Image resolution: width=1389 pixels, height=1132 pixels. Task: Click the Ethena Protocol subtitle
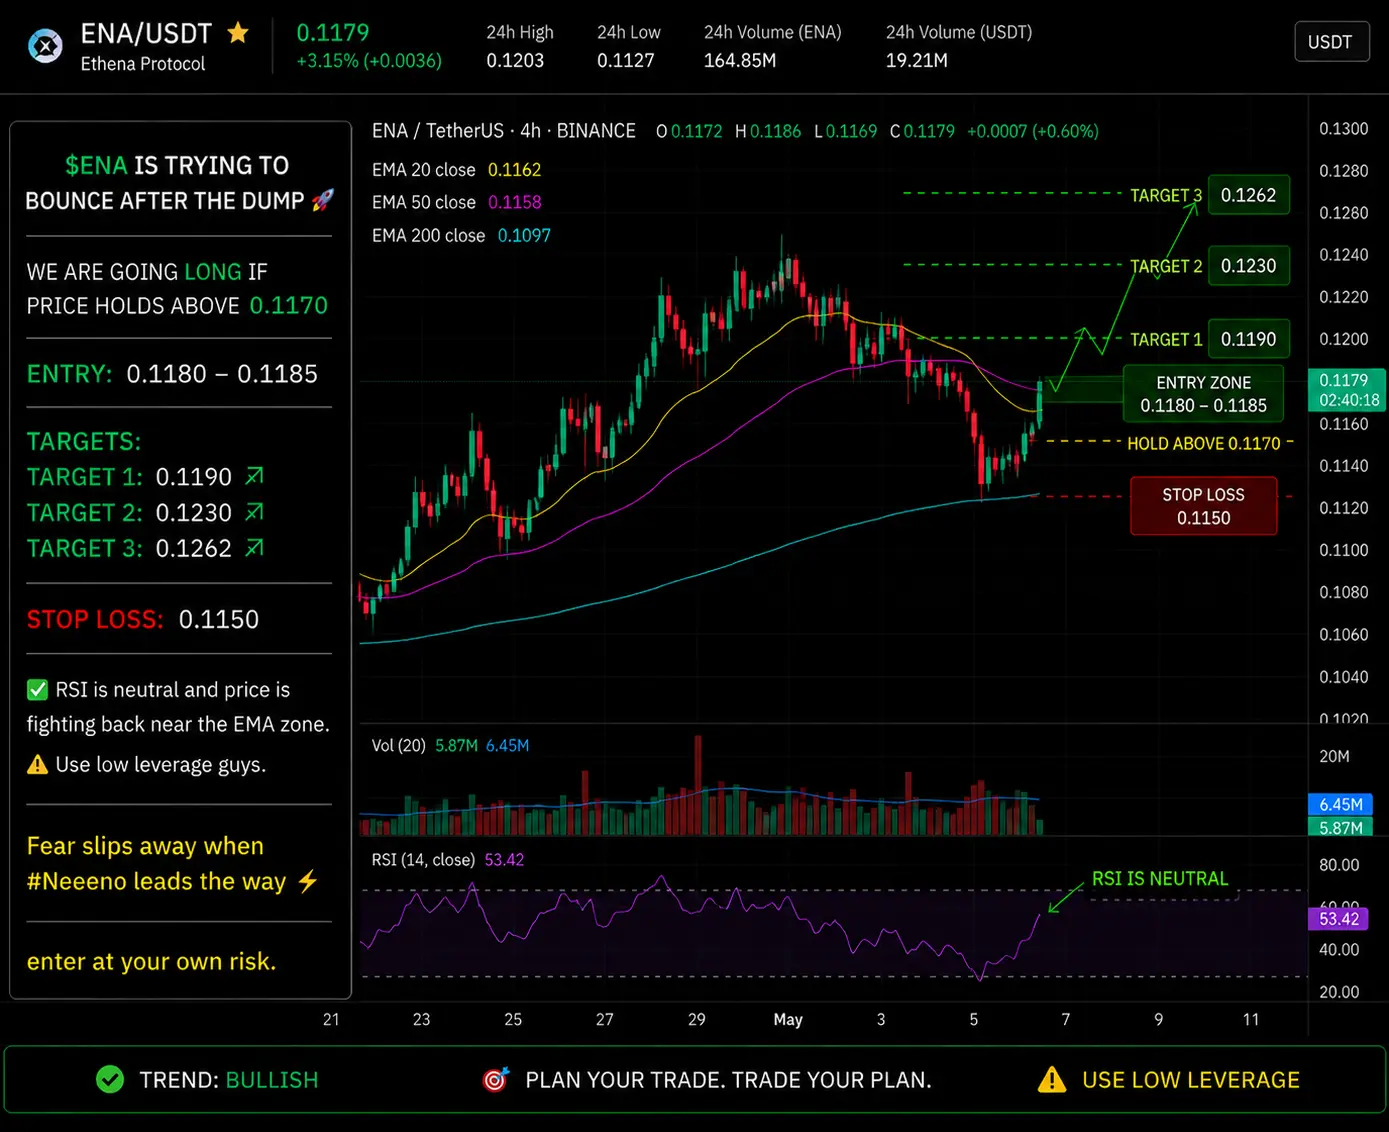[143, 64]
